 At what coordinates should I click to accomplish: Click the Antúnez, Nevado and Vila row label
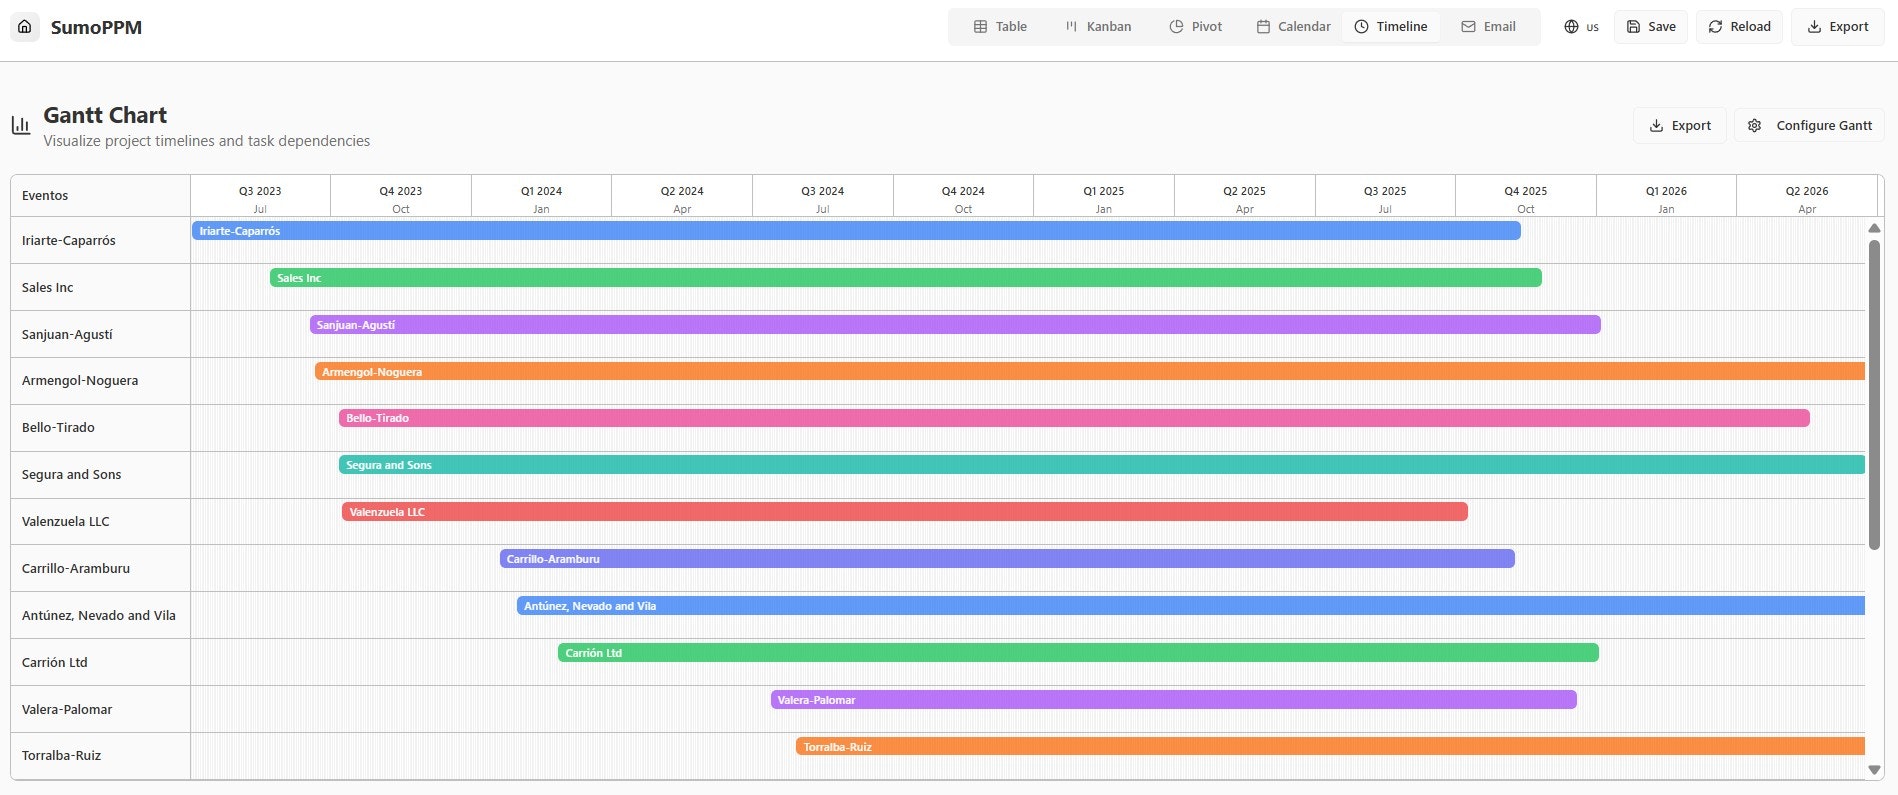tap(99, 616)
